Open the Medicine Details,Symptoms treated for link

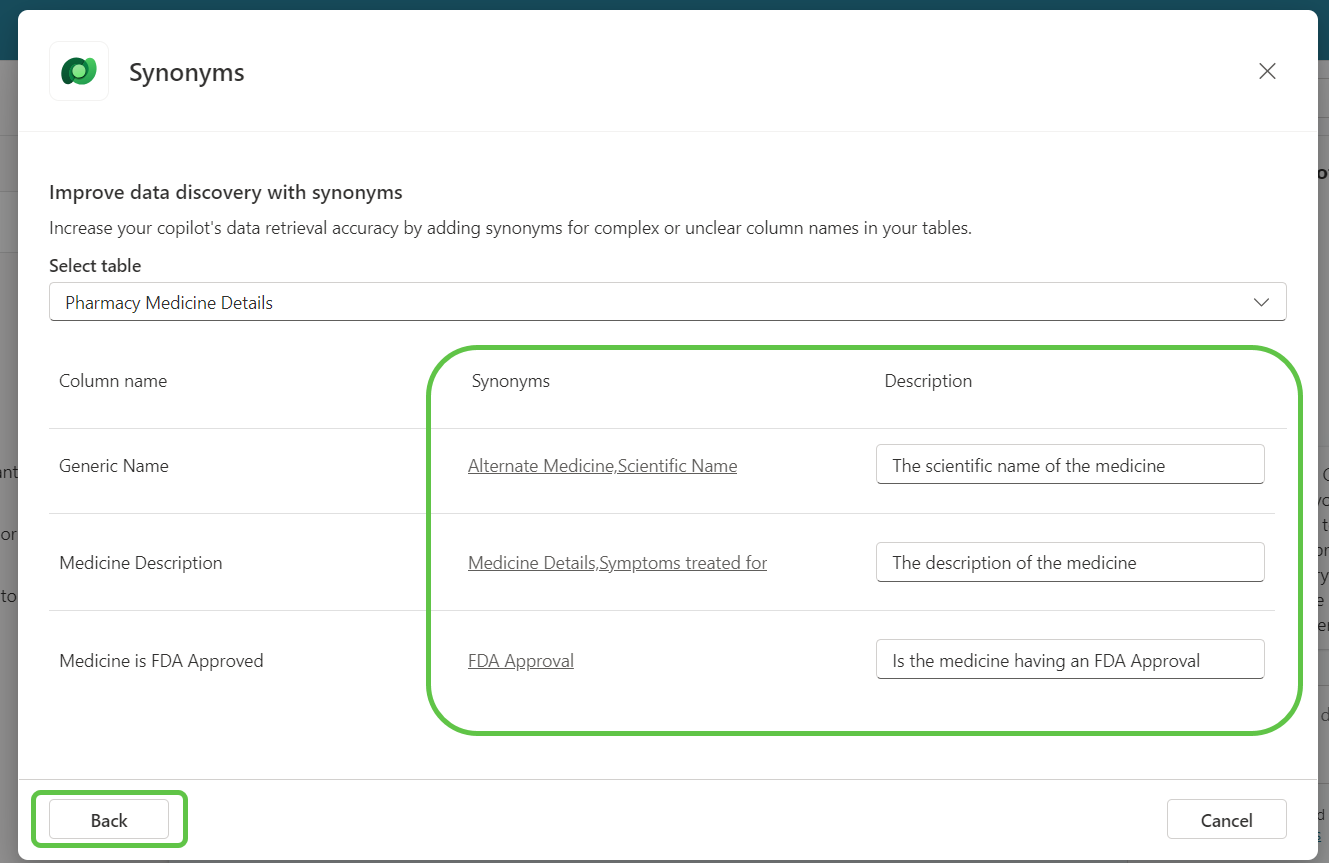[x=617, y=563]
